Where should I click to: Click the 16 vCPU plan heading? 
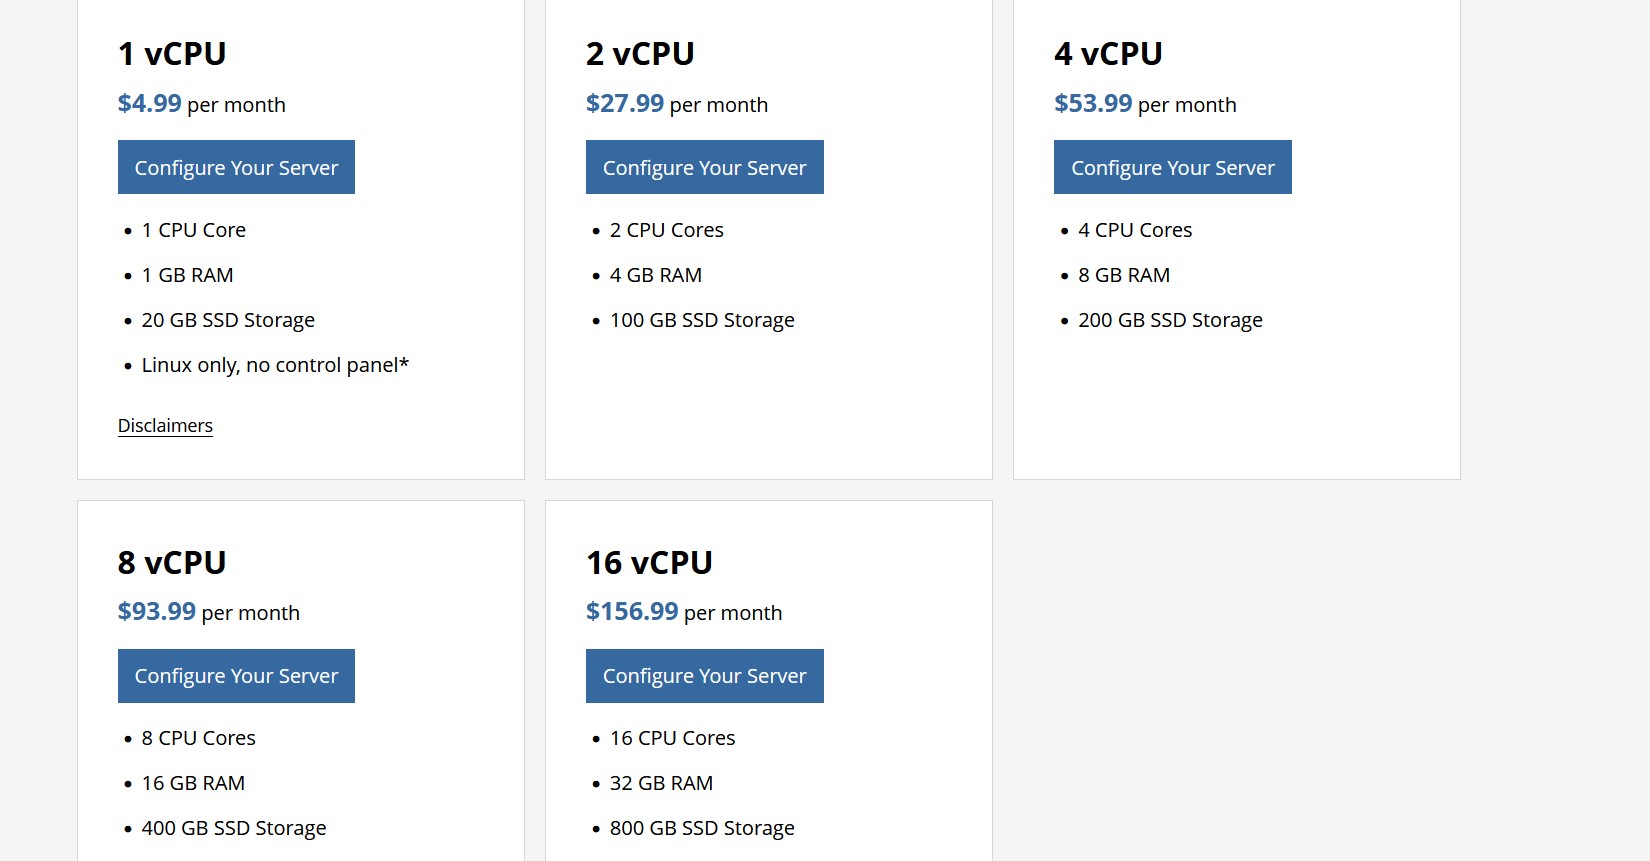[x=649, y=563]
